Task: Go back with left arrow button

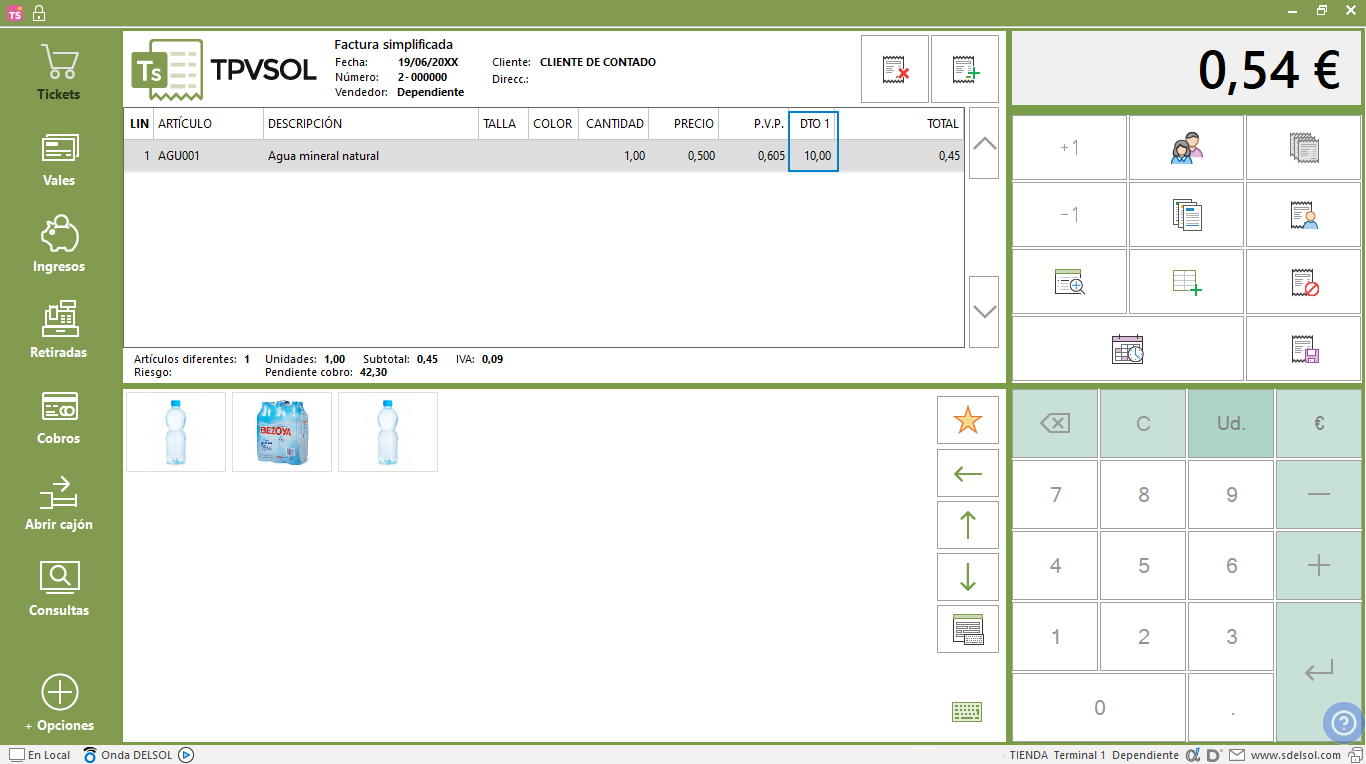Action: [x=968, y=473]
